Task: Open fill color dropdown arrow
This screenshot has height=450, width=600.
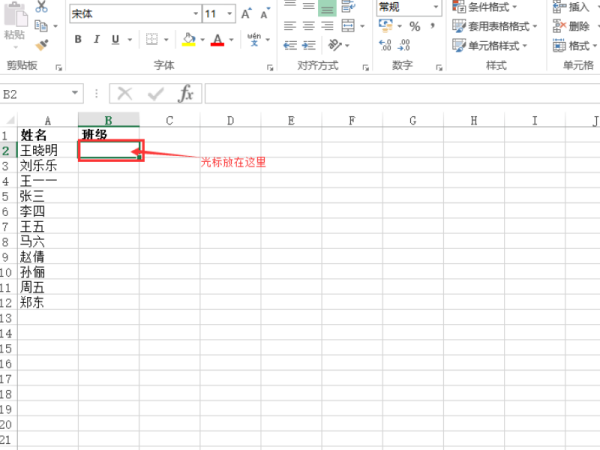Action: click(x=202, y=39)
